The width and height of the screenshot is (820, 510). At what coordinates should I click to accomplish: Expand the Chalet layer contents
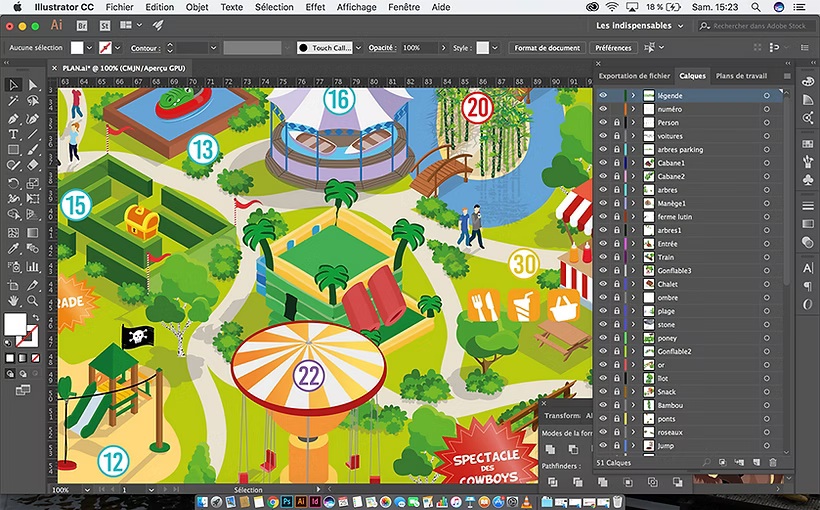[x=633, y=284]
